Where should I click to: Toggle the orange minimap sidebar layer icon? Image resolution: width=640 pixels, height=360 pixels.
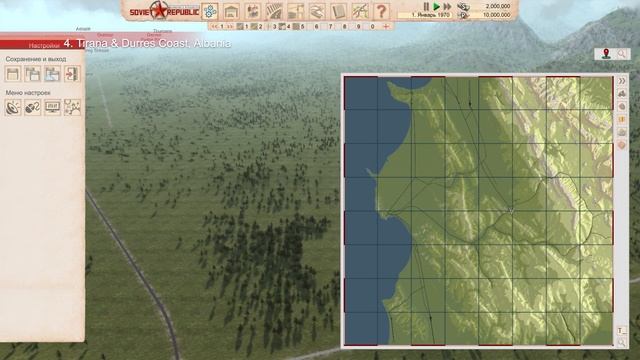[621, 145]
